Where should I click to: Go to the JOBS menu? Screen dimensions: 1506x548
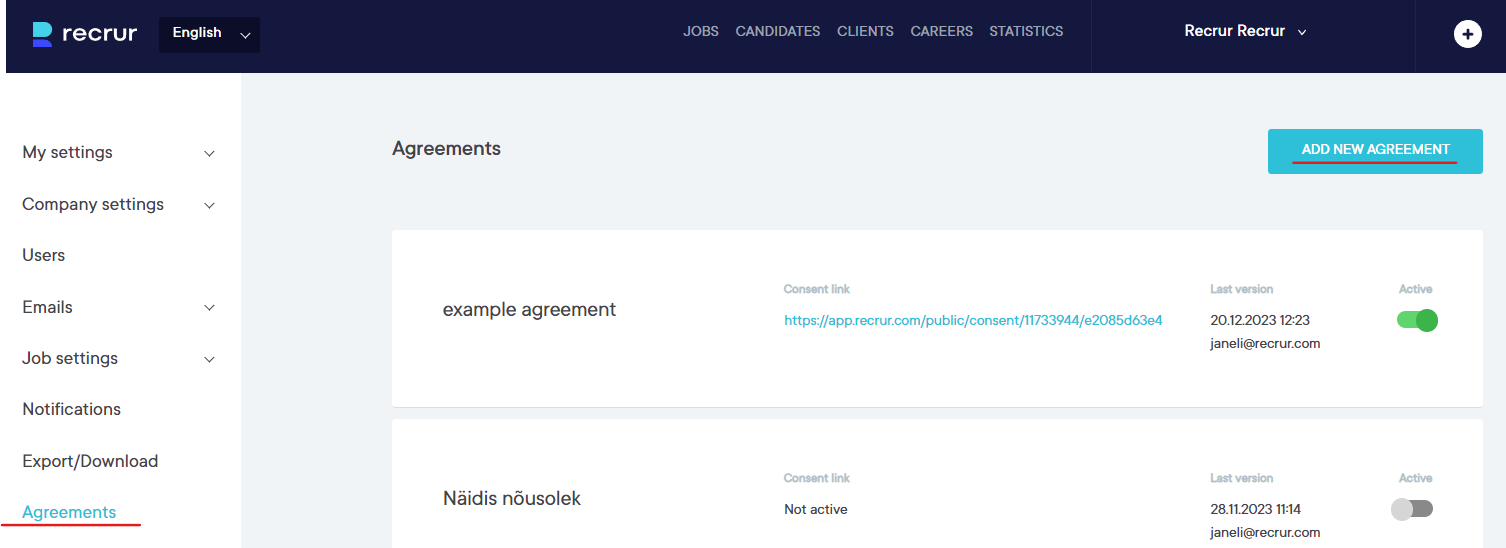point(701,32)
